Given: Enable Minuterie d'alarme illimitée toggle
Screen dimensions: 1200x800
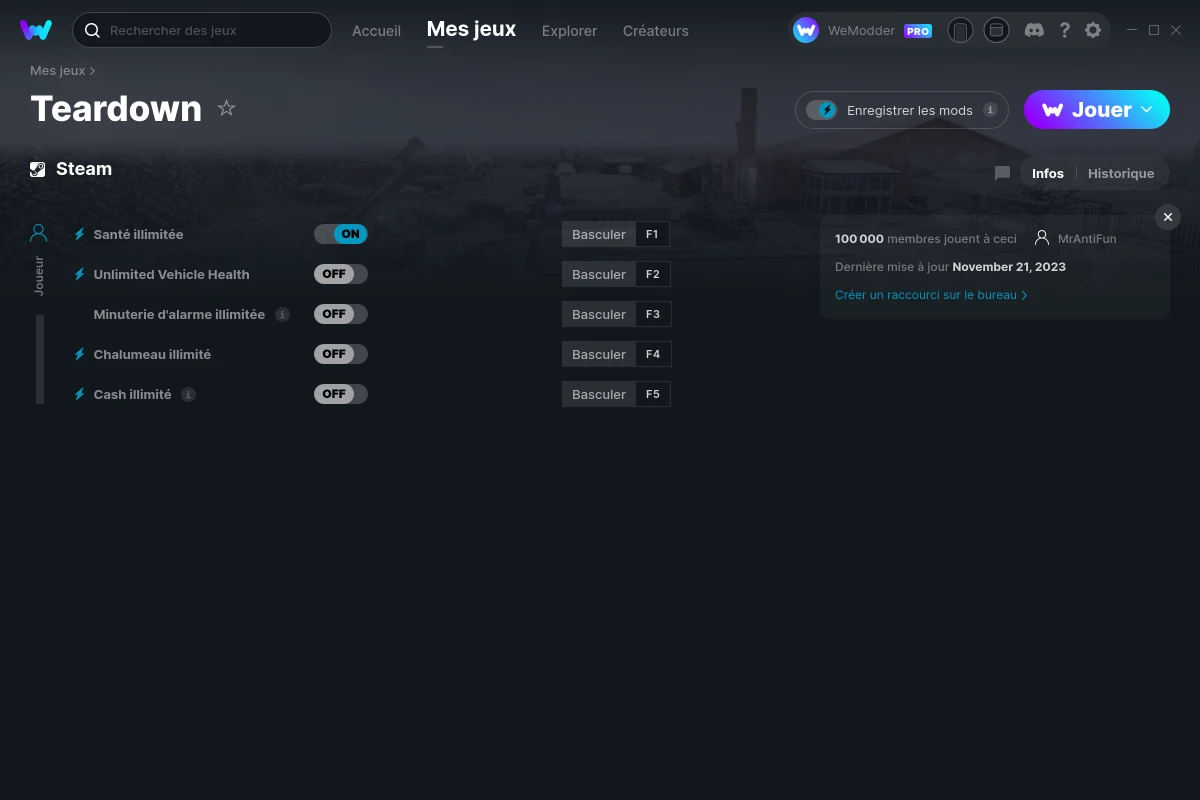Looking at the screenshot, I should click(x=341, y=314).
